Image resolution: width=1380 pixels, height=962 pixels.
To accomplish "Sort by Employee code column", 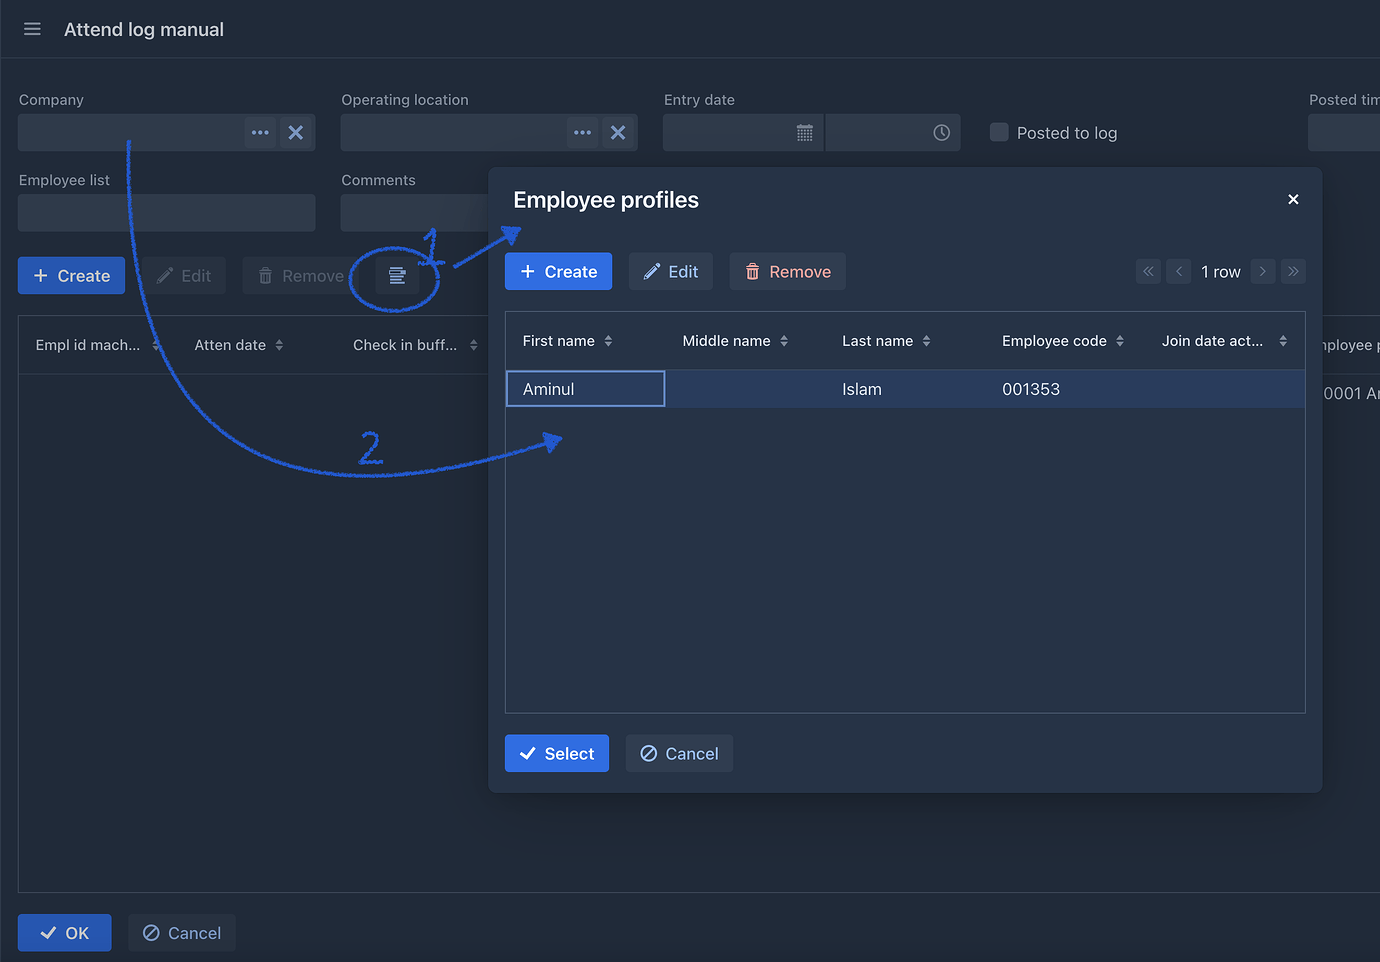I will pos(1063,341).
